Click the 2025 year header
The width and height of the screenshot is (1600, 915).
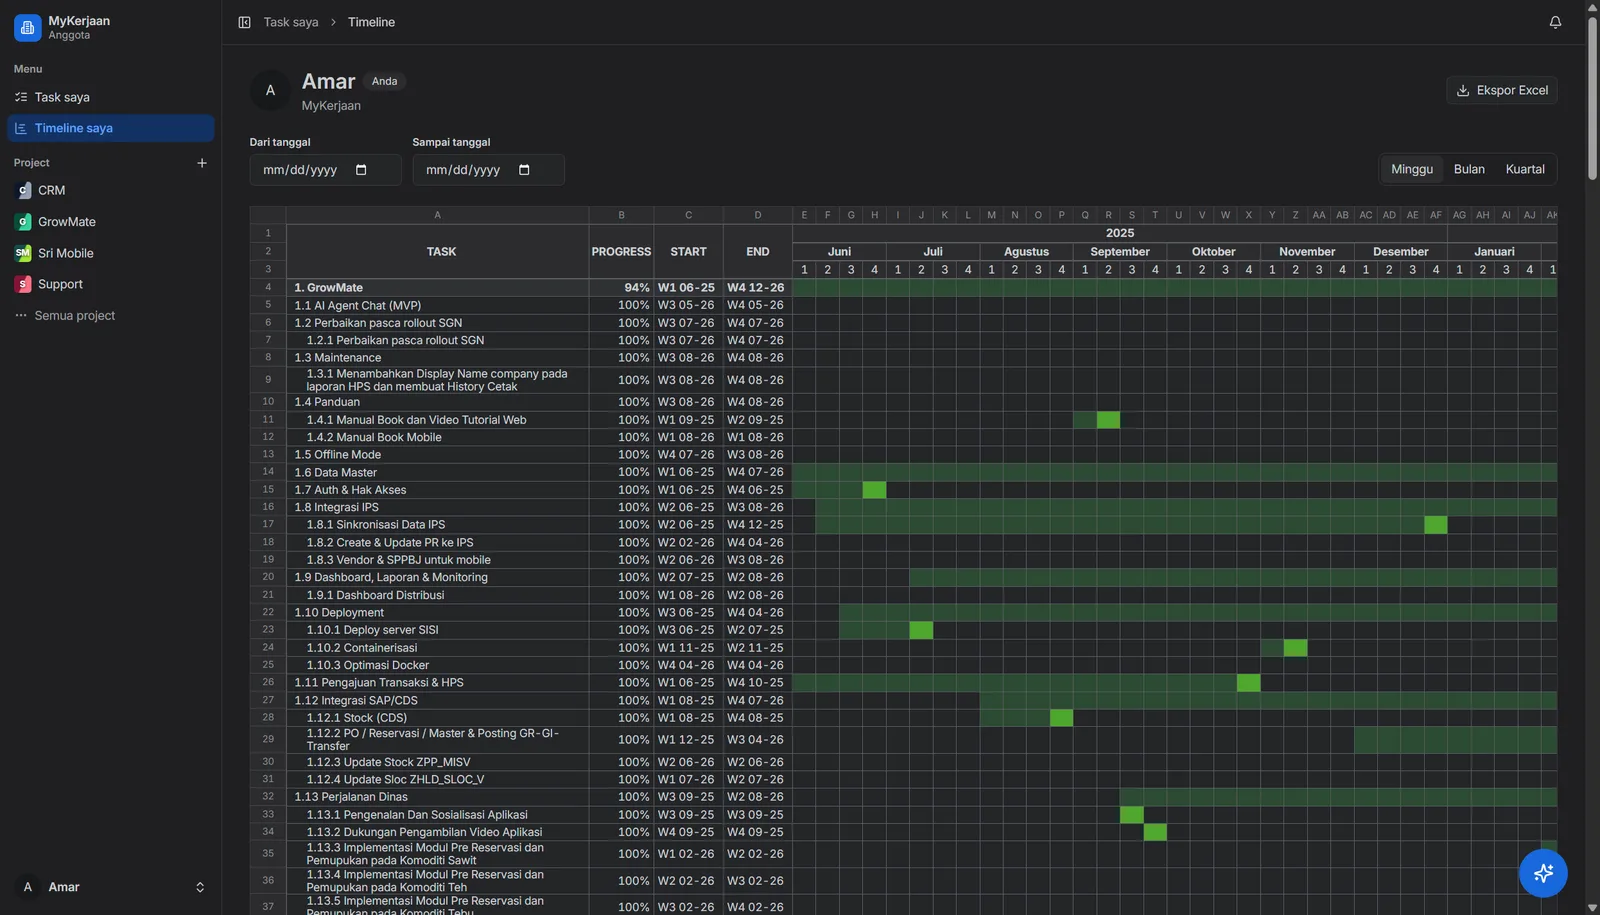1120,233
